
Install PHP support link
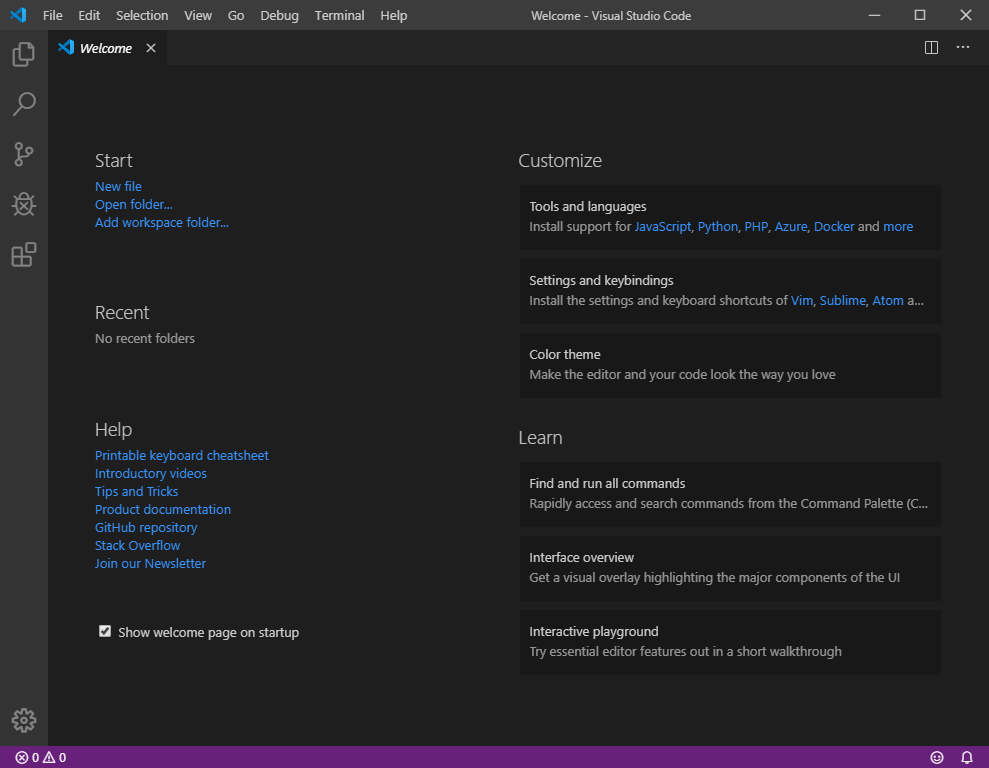coord(756,226)
